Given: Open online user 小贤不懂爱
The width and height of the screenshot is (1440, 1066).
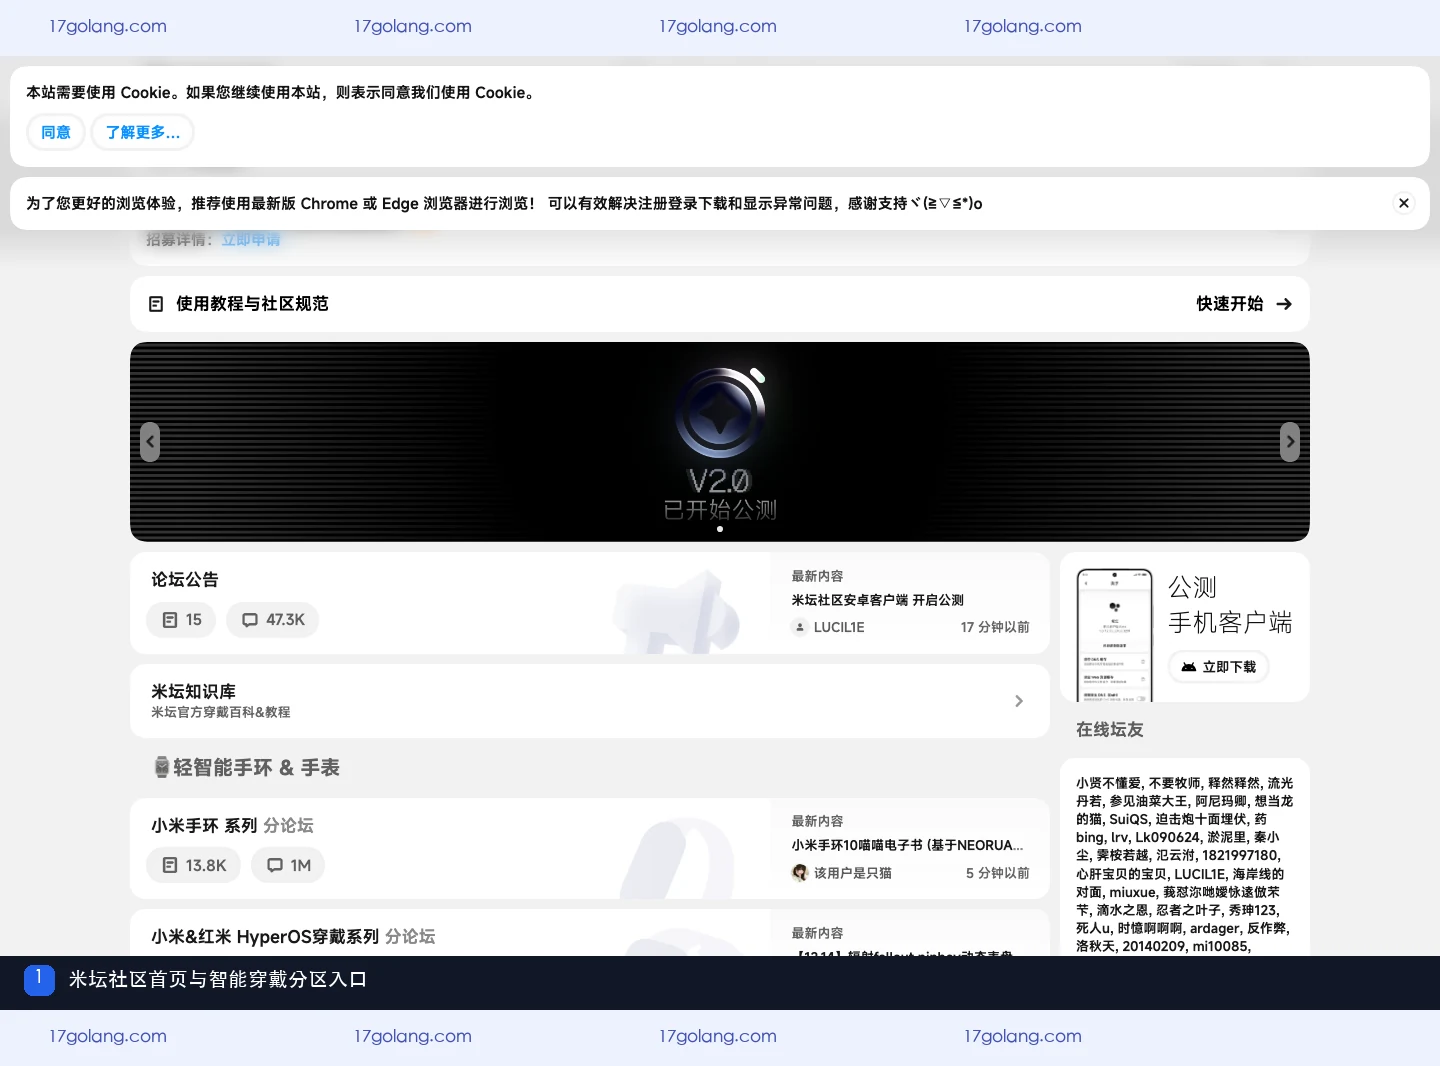Looking at the screenshot, I should [1108, 783].
